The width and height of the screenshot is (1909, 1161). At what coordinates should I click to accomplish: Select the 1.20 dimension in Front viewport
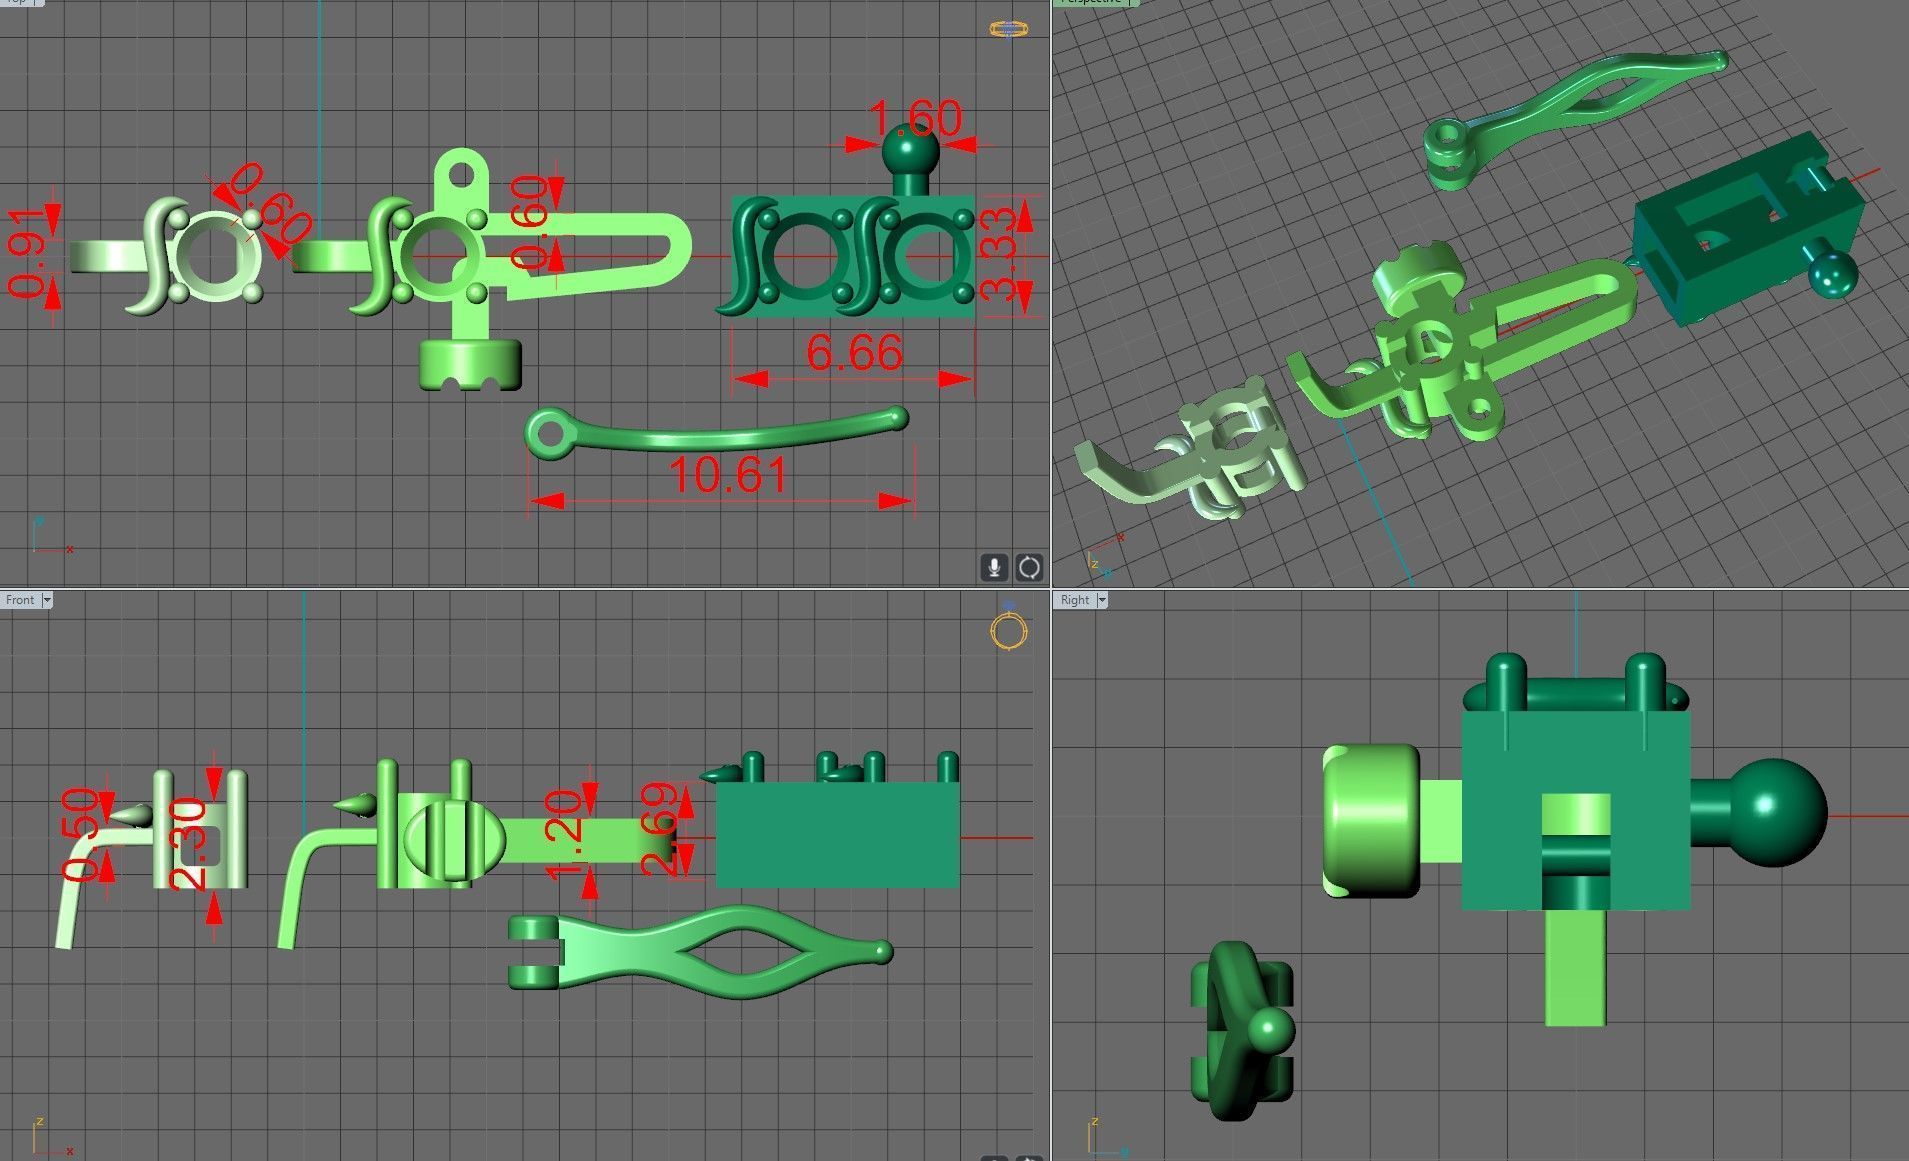coord(564,835)
